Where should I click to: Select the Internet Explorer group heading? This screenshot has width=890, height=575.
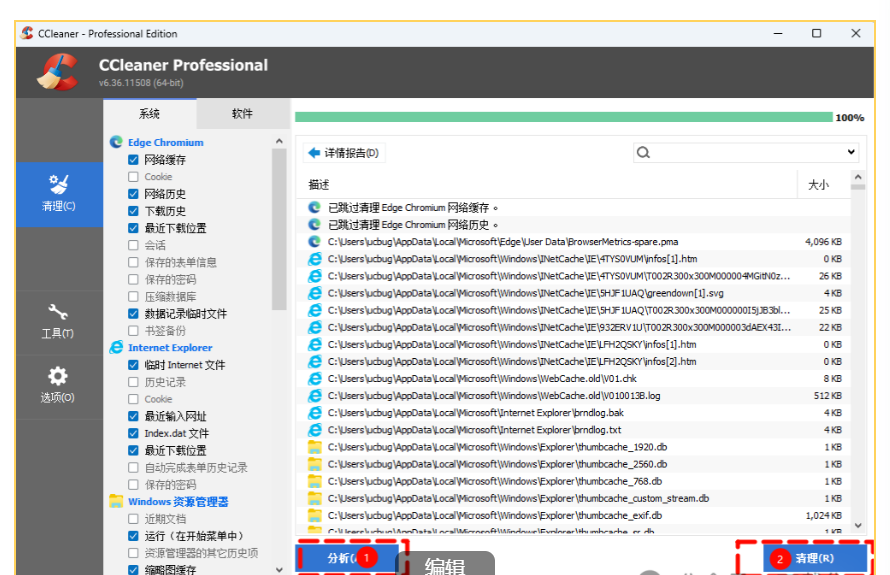pyautogui.click(x=170, y=347)
